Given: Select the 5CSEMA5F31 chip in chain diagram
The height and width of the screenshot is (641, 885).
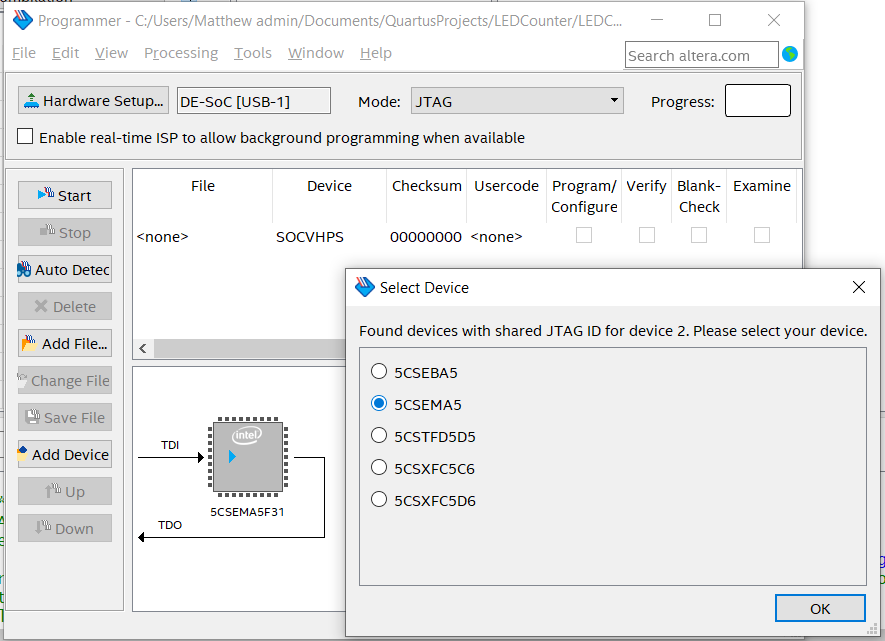Looking at the screenshot, I should [x=248, y=456].
